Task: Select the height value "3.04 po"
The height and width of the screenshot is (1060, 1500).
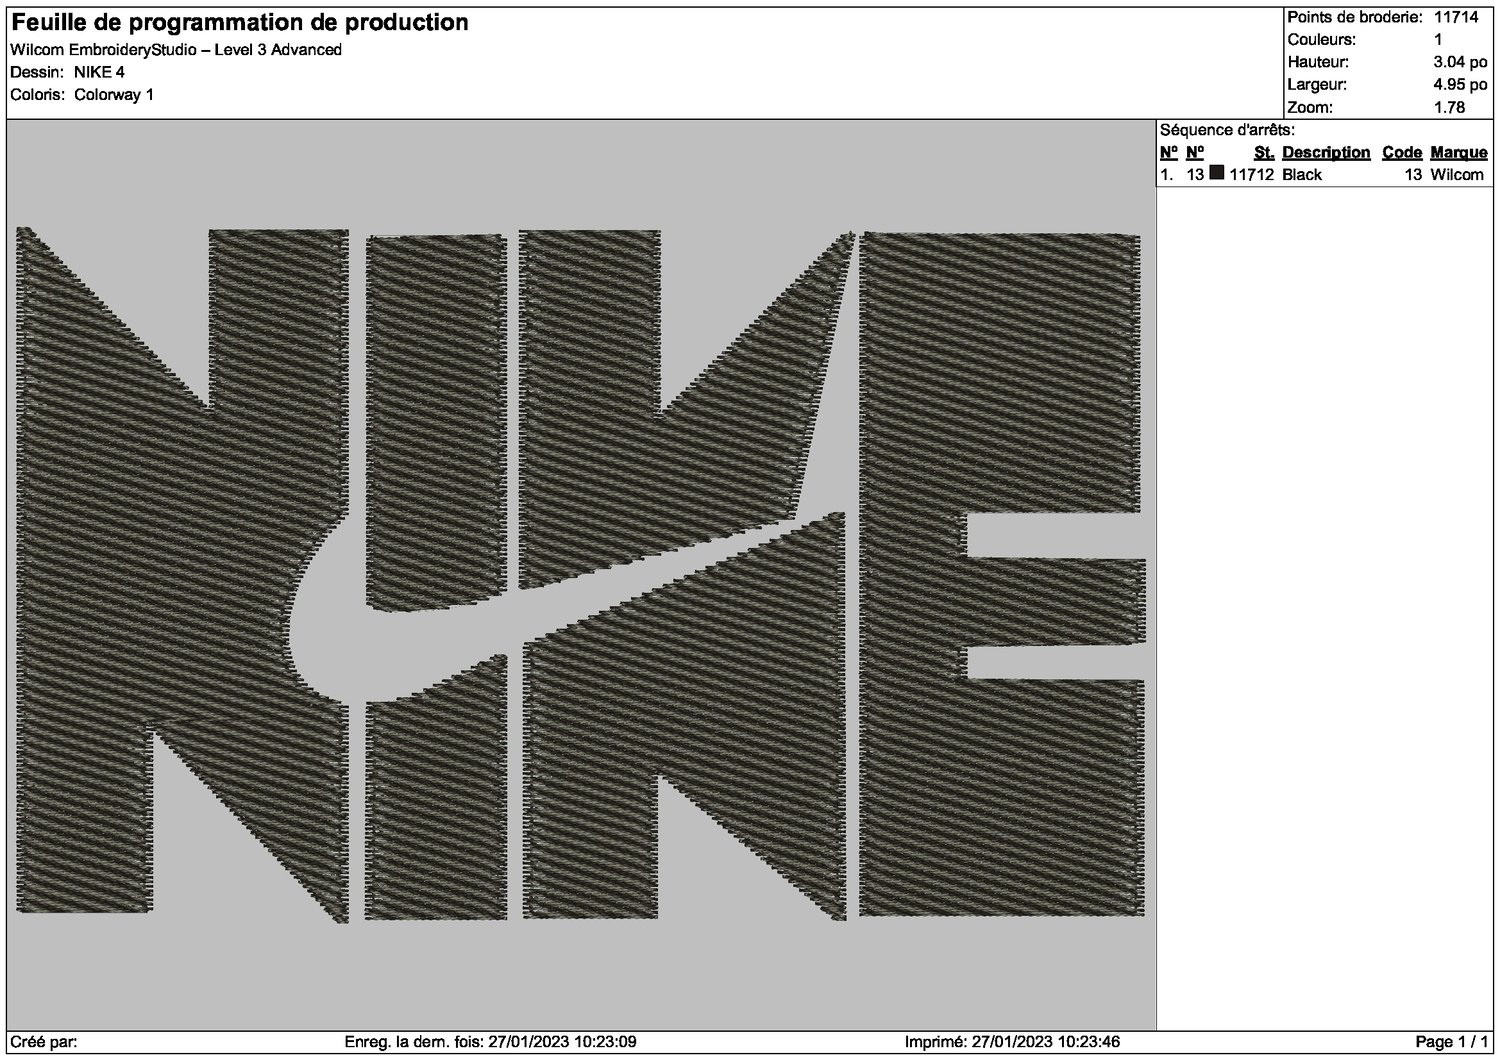Action: pyautogui.click(x=1460, y=62)
